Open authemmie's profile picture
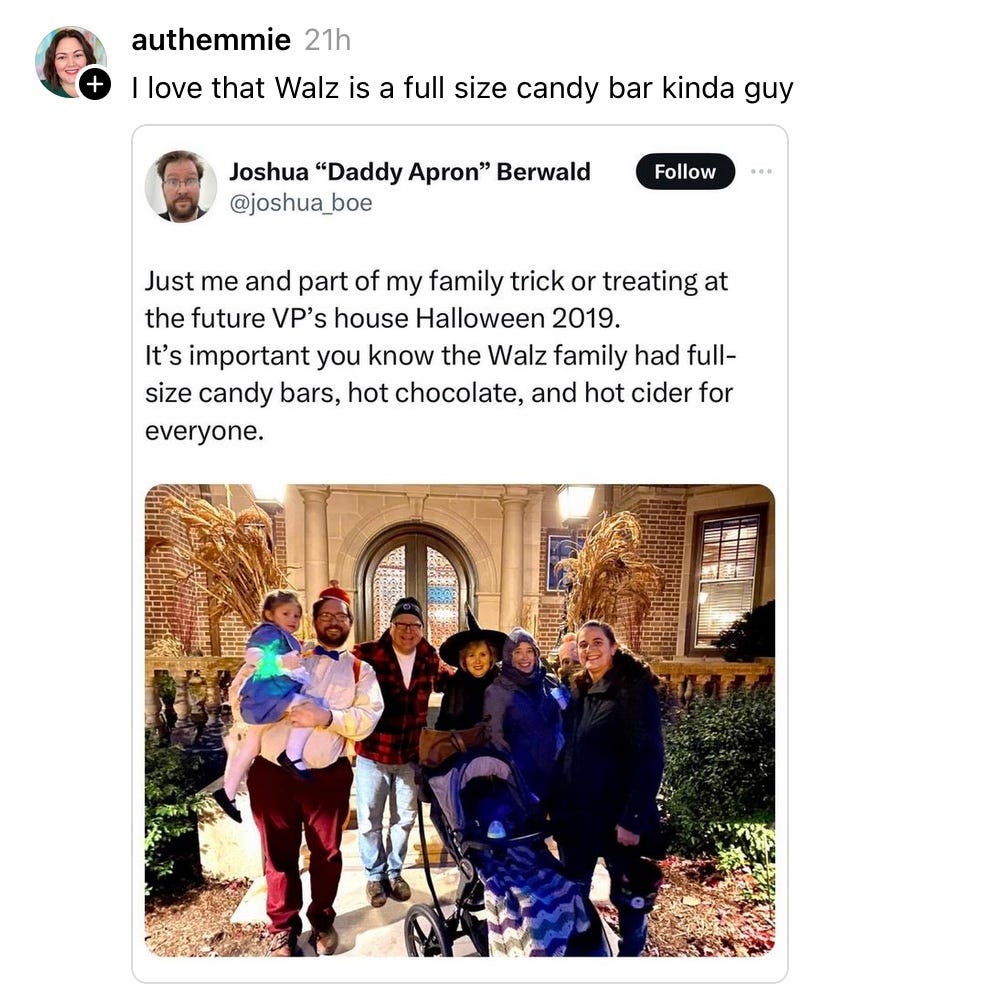This screenshot has width=988, height=1006. 70,62
